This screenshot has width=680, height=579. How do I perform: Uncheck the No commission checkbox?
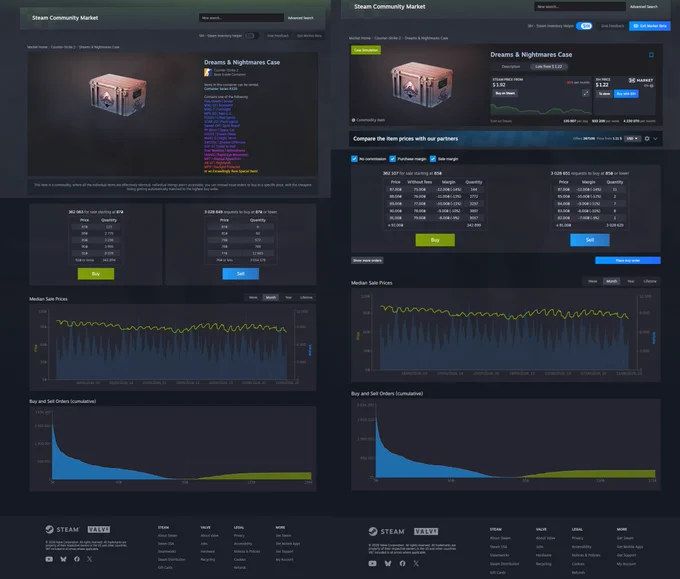click(354, 159)
